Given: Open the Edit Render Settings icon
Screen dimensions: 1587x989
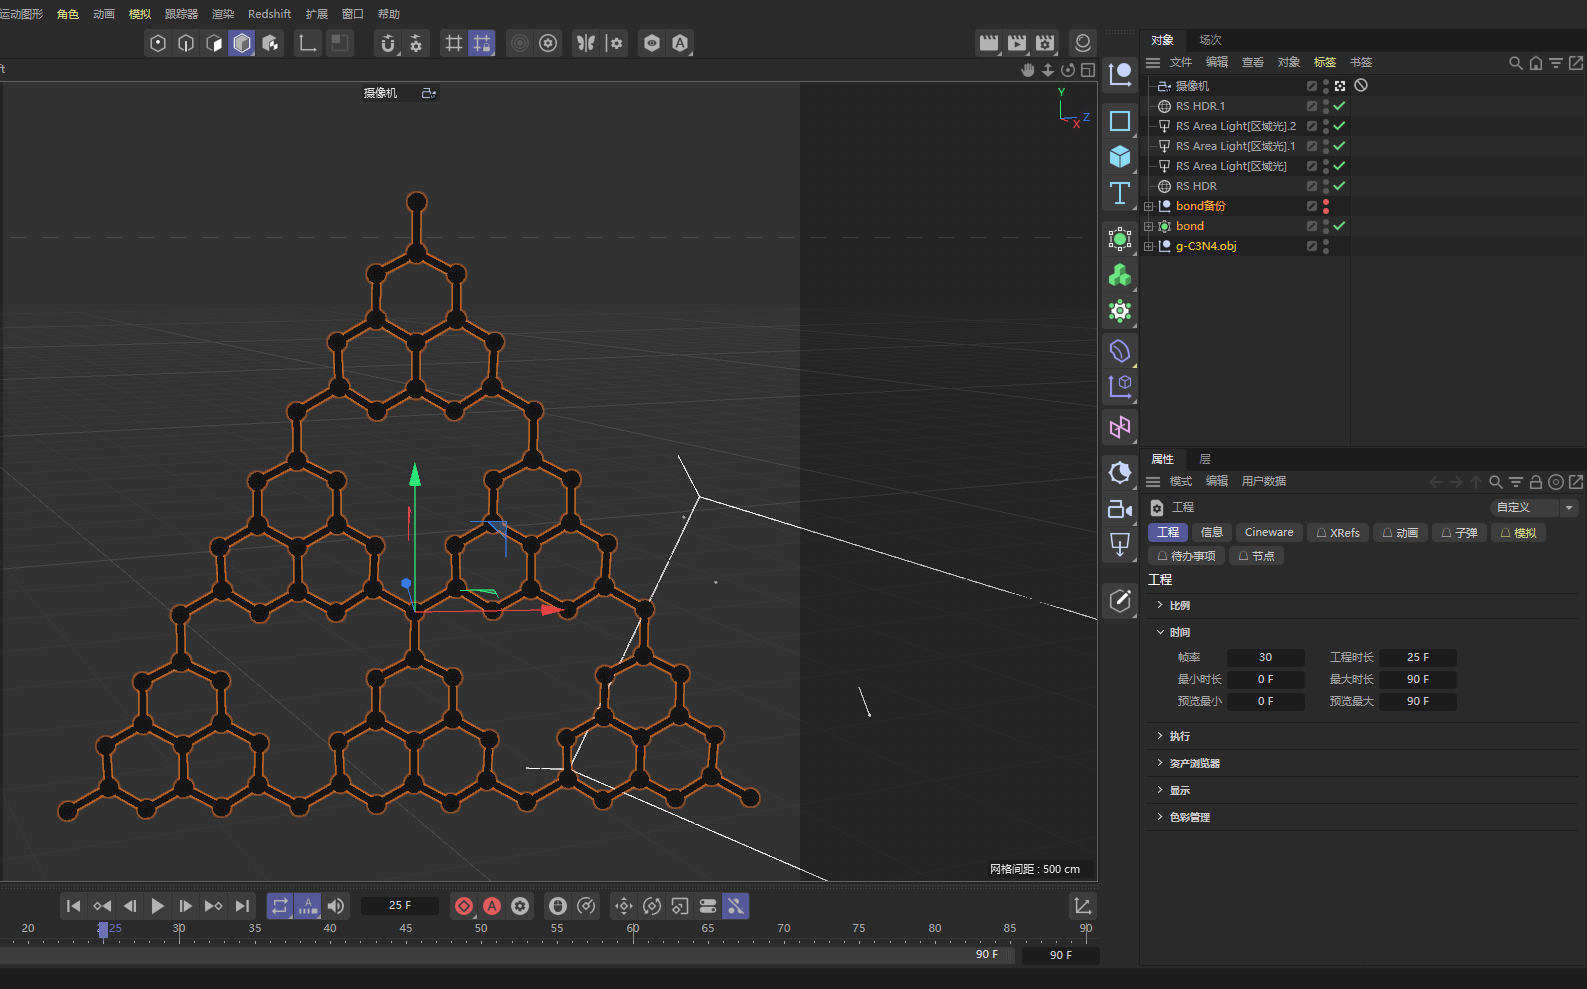Looking at the screenshot, I should point(1045,43).
